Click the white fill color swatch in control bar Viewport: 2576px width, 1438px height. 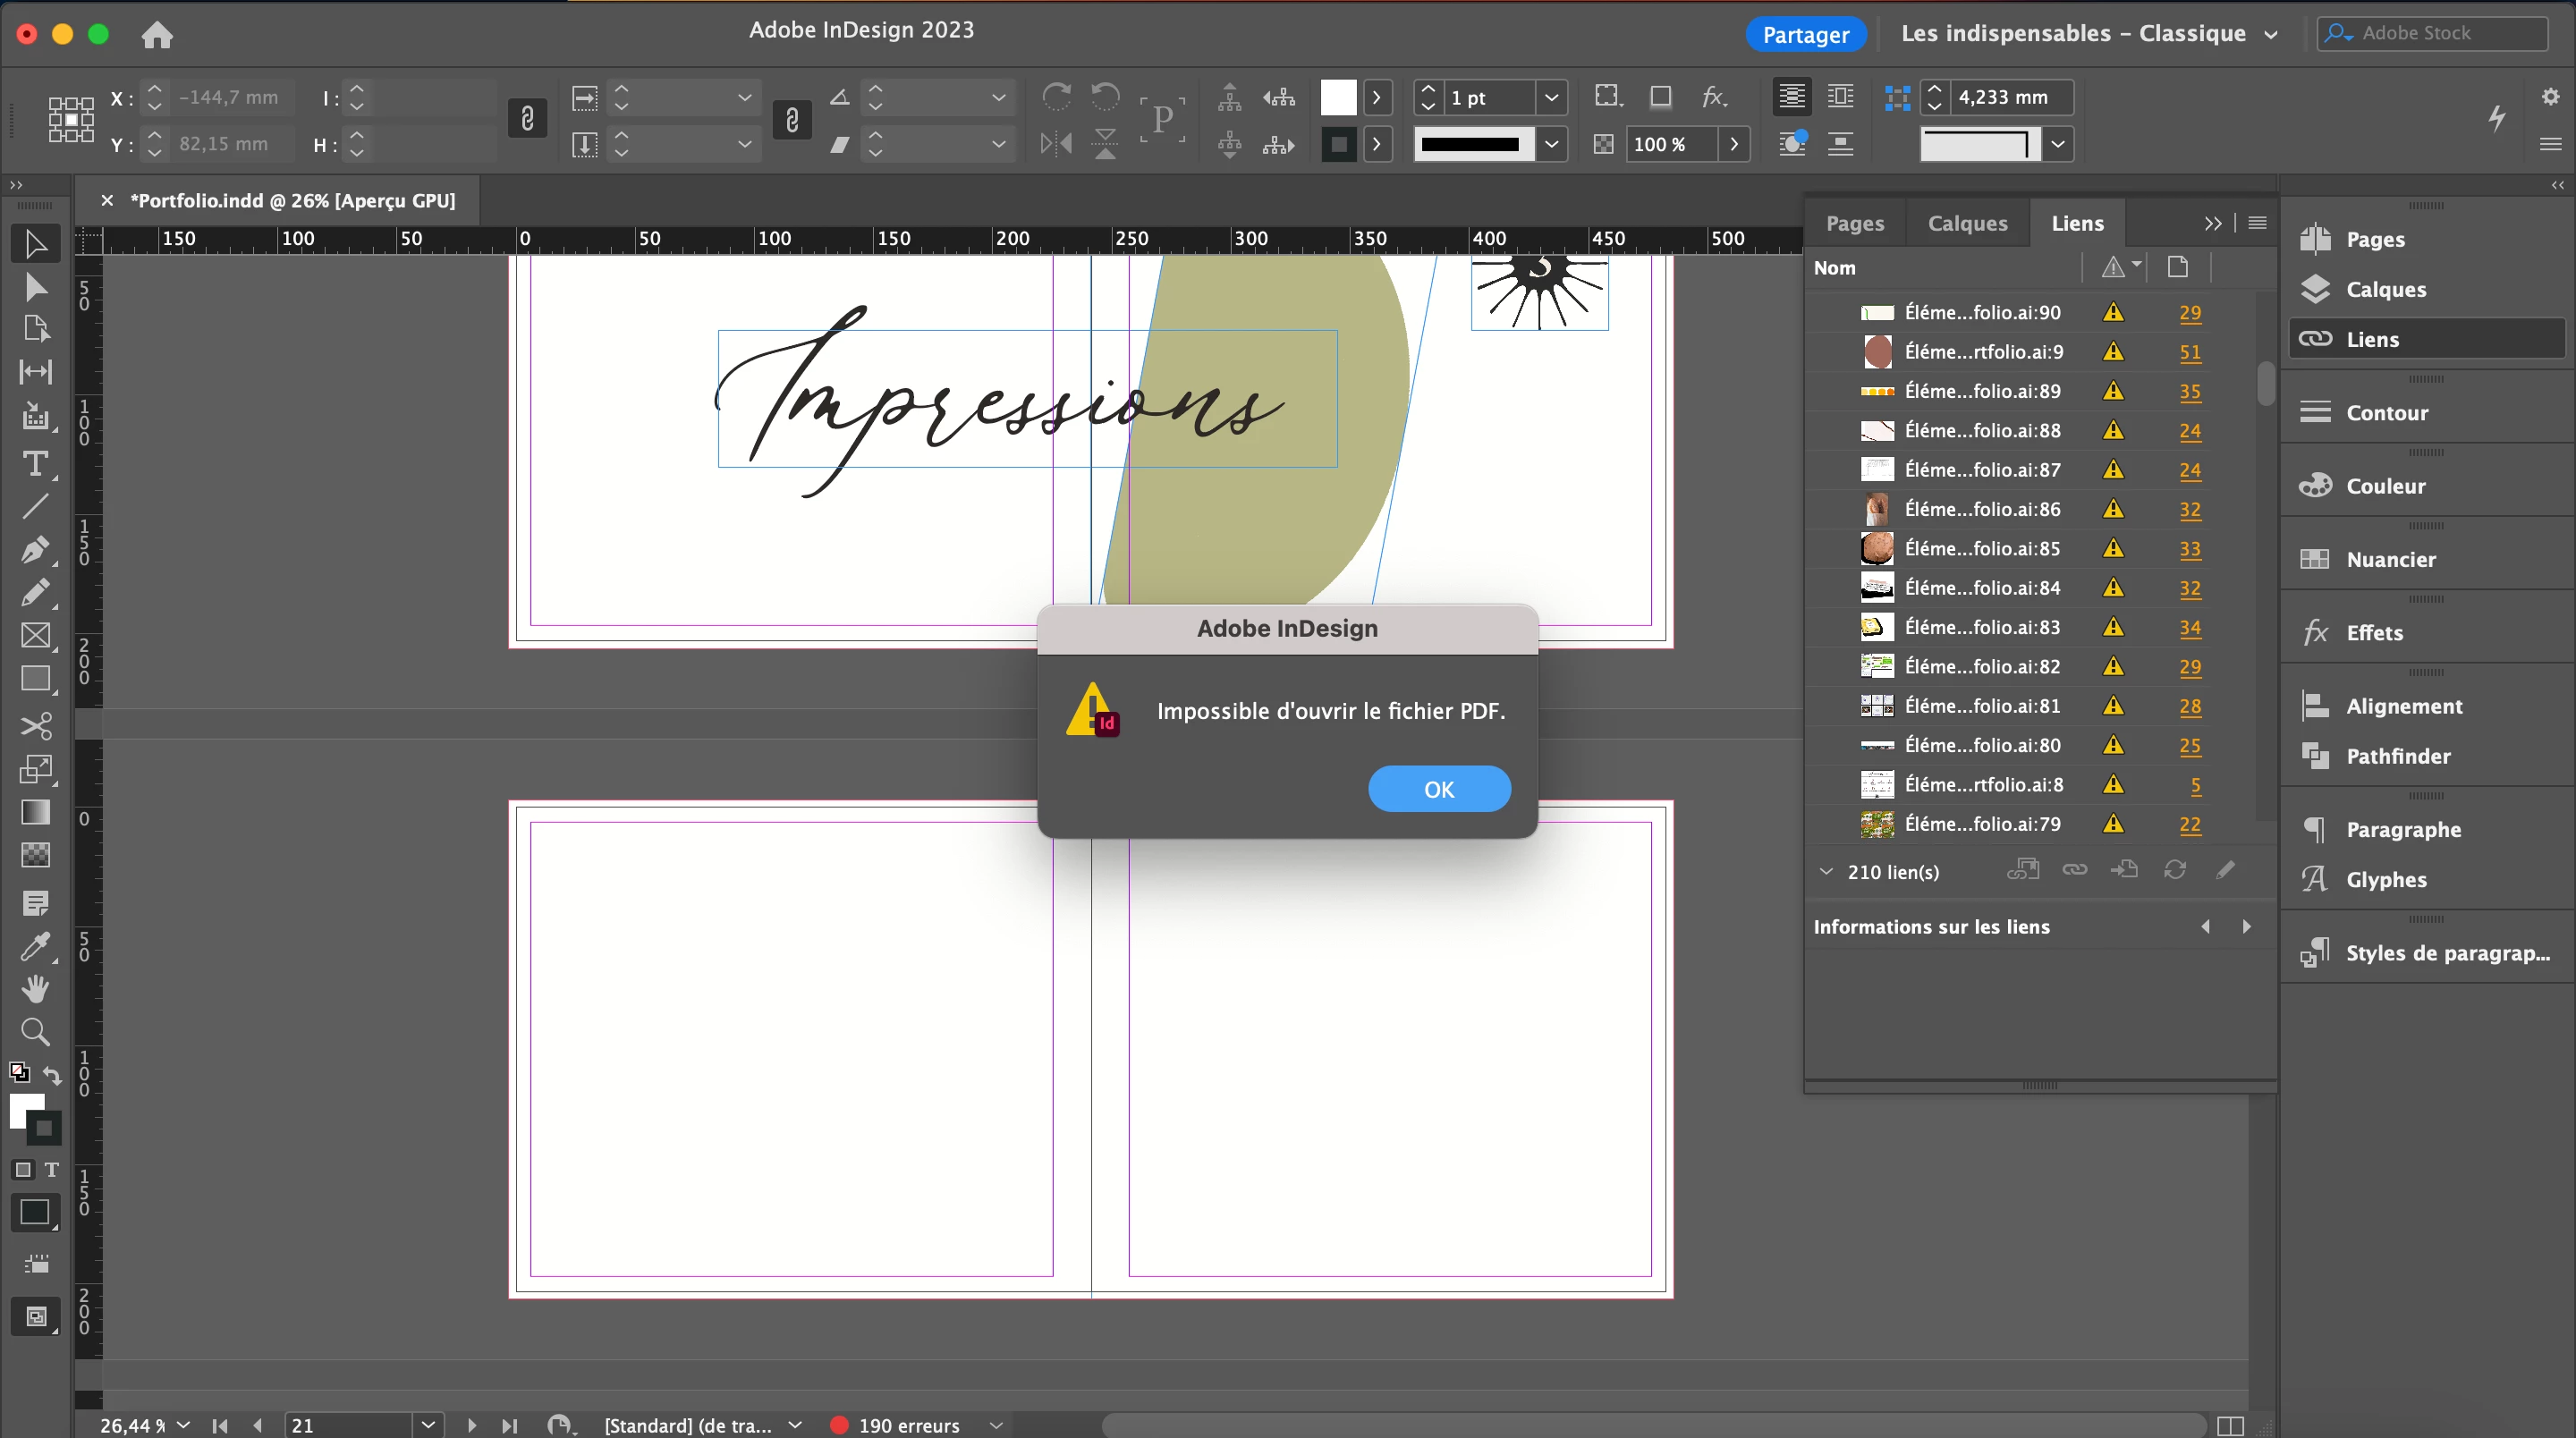click(x=1338, y=98)
